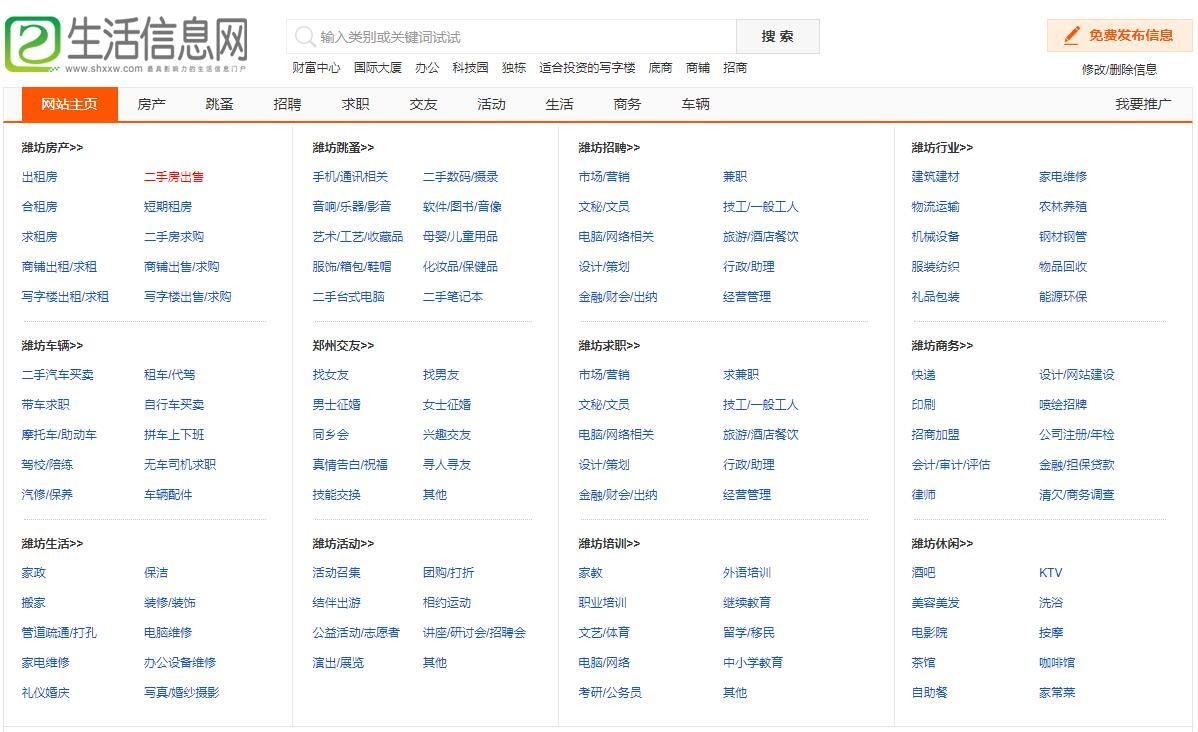
Task: Expand the 潍坊休闲>> section heading
Action: [x=942, y=543]
